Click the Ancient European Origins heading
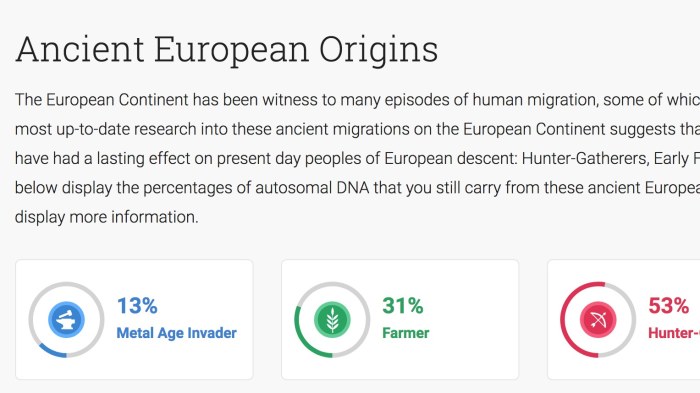Screen dimensions: 700x393 click(227, 50)
